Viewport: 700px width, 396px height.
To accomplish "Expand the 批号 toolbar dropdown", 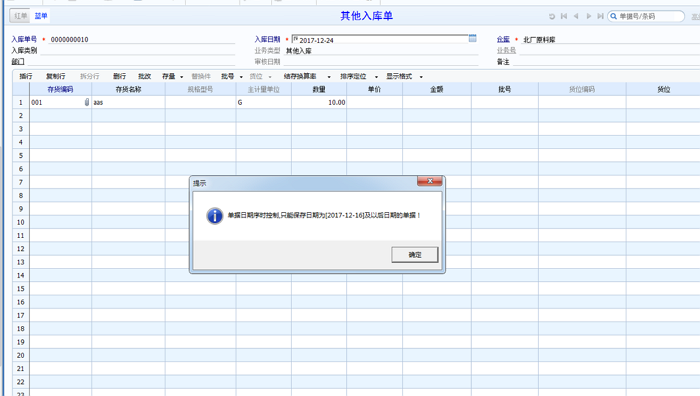I will [x=242, y=77].
